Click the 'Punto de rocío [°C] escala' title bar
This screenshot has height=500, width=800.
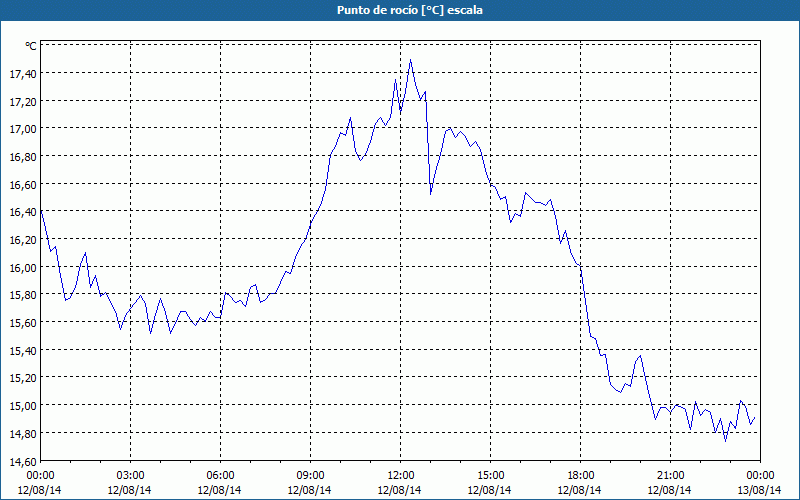pos(400,10)
